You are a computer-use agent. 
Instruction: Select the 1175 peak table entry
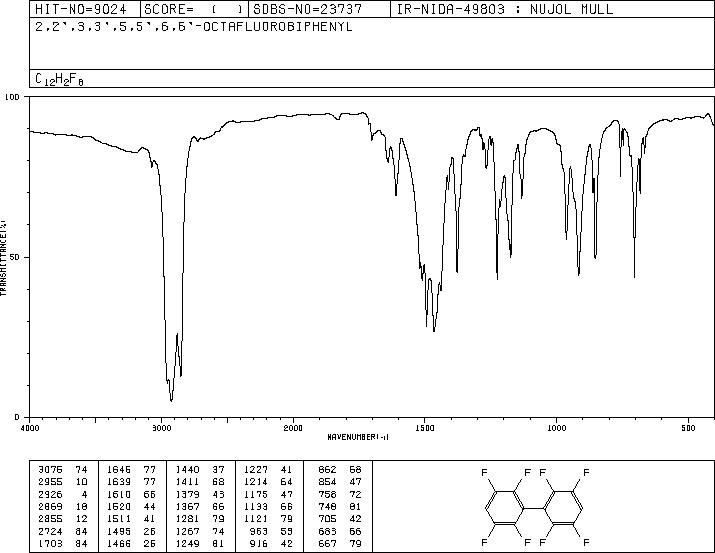tap(268, 494)
